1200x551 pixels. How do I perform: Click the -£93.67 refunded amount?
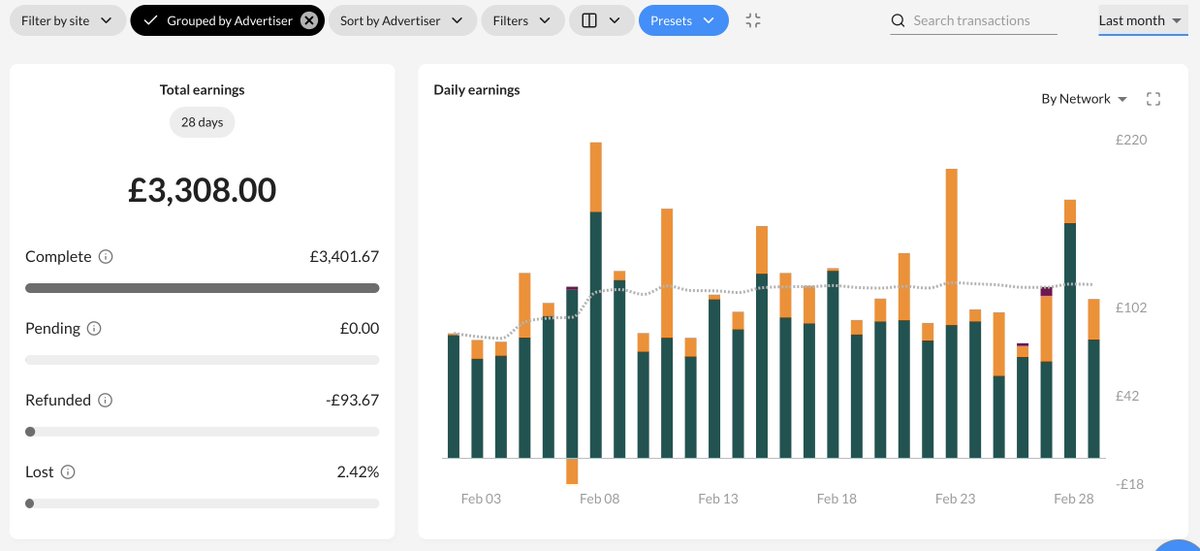[352, 401]
